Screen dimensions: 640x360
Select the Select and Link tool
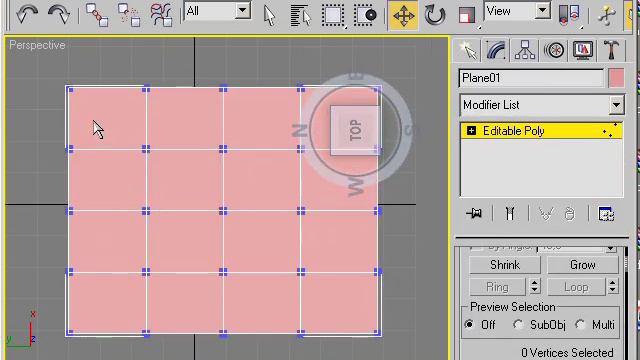click(97, 15)
